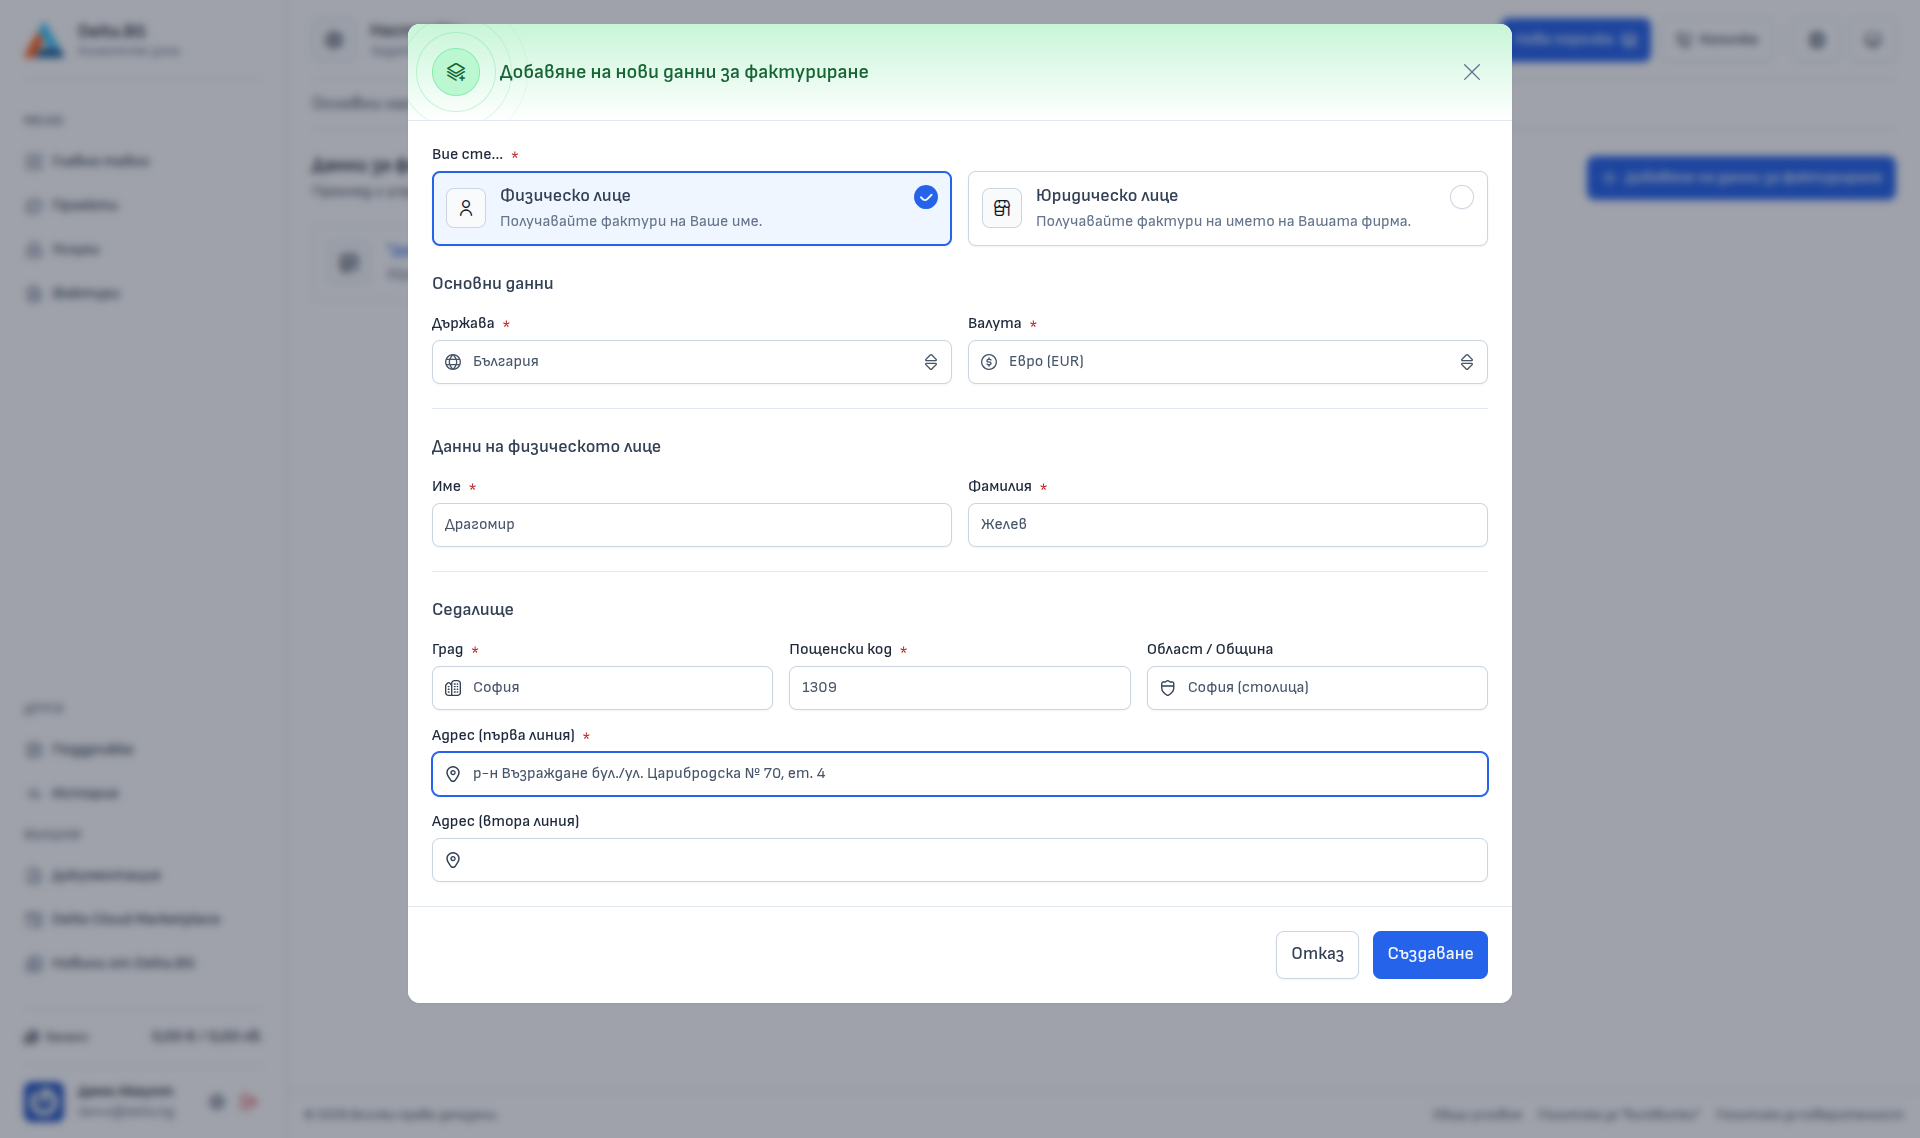Close the billing data dialog
The width and height of the screenshot is (1920, 1138).
(x=1472, y=72)
